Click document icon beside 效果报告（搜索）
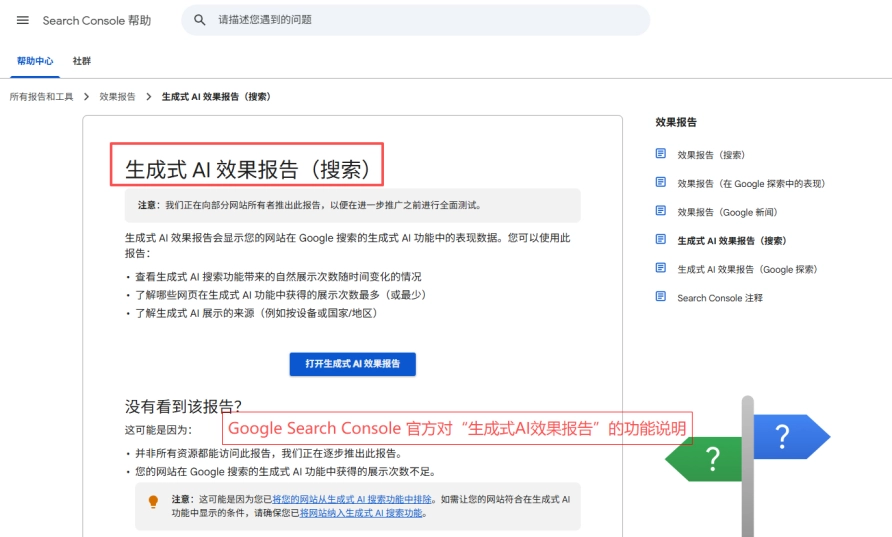This screenshot has width=892, height=537. point(660,154)
